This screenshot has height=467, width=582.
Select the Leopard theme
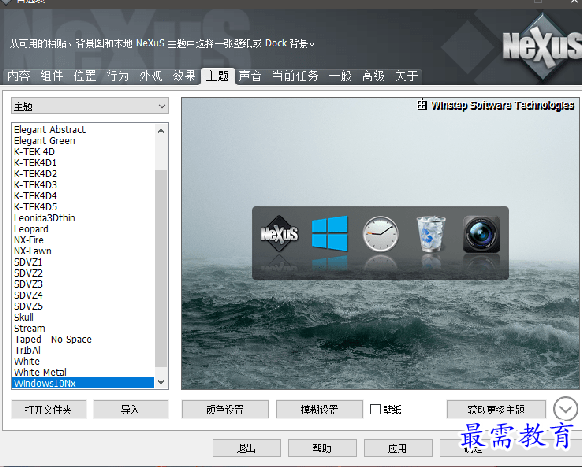tap(83, 229)
